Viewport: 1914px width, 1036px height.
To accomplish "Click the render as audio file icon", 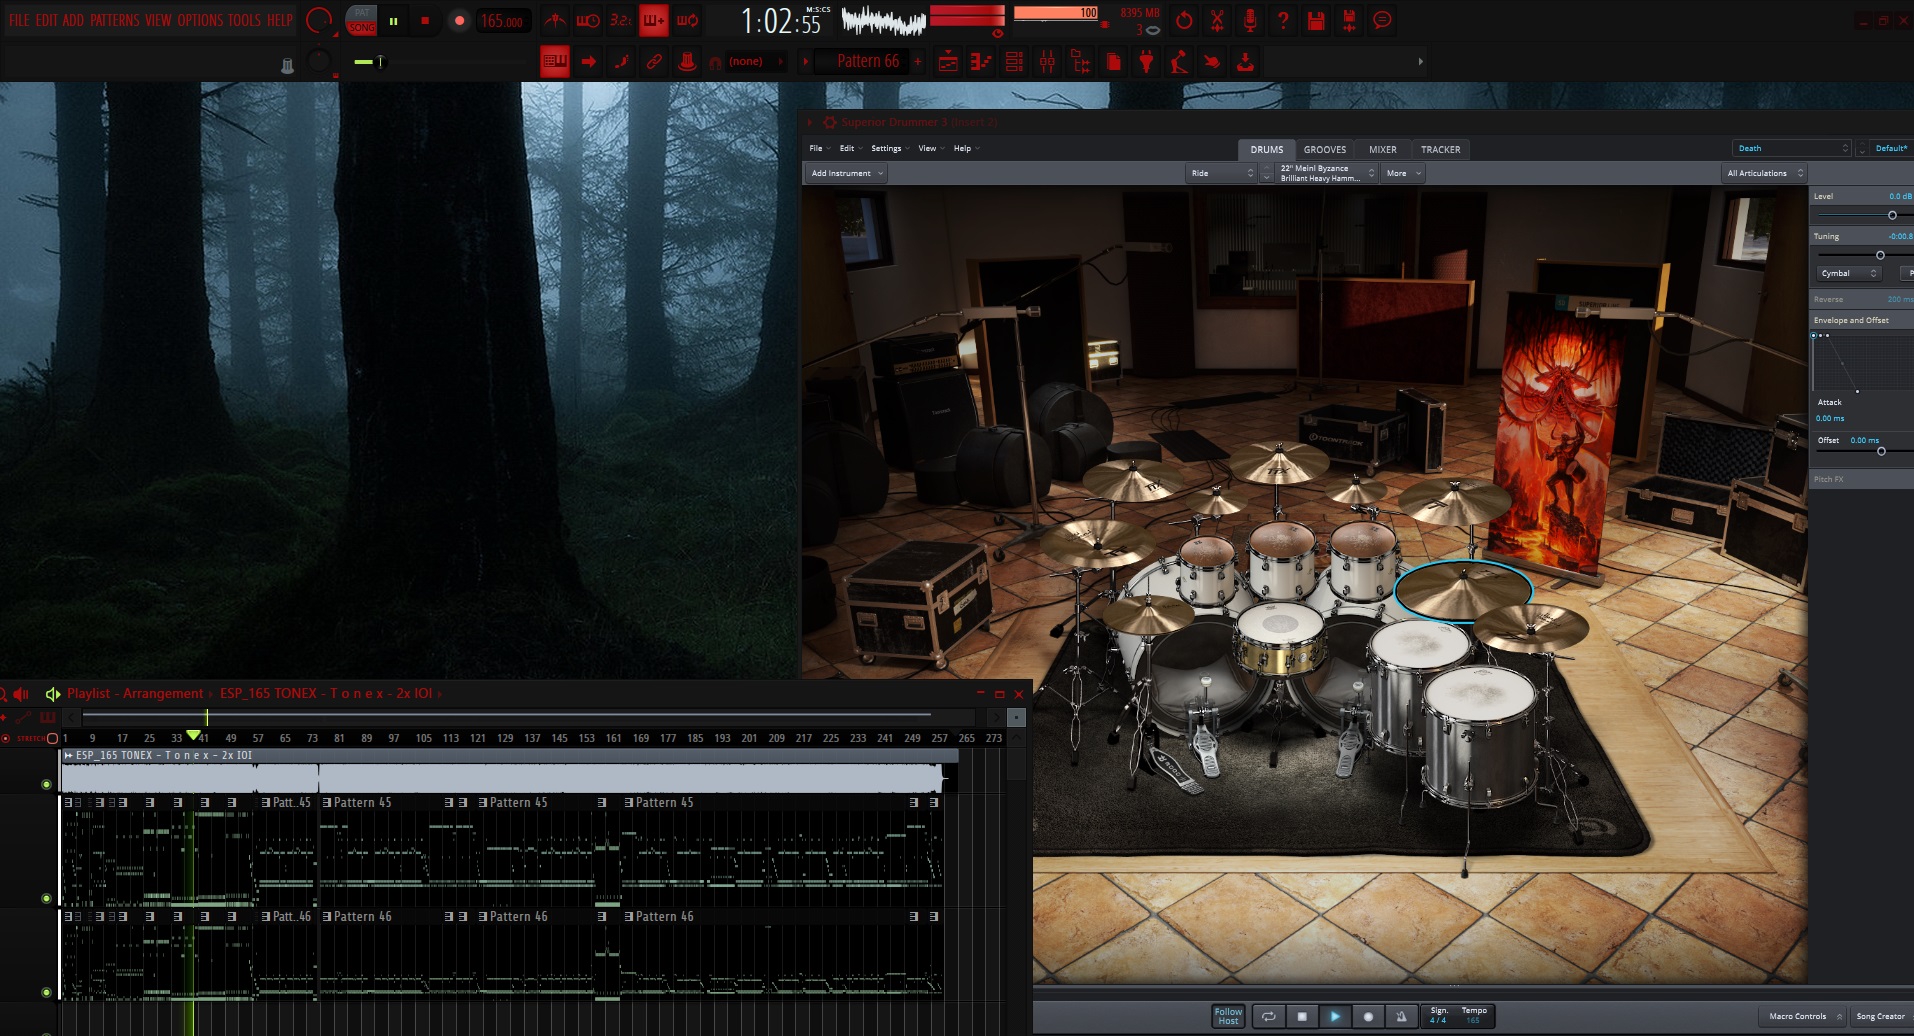I will (x=1349, y=20).
